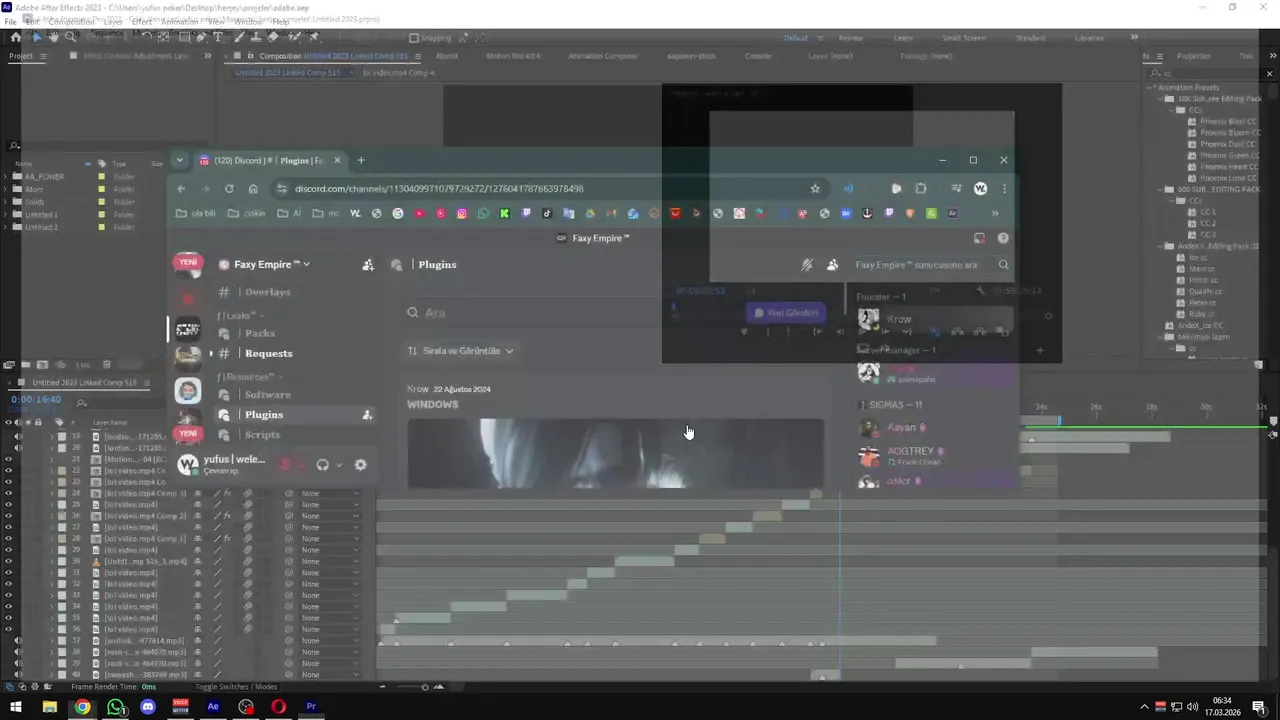The height and width of the screenshot is (720, 1280).
Task: Click Toggle Switches / Modes
Action: point(236,687)
